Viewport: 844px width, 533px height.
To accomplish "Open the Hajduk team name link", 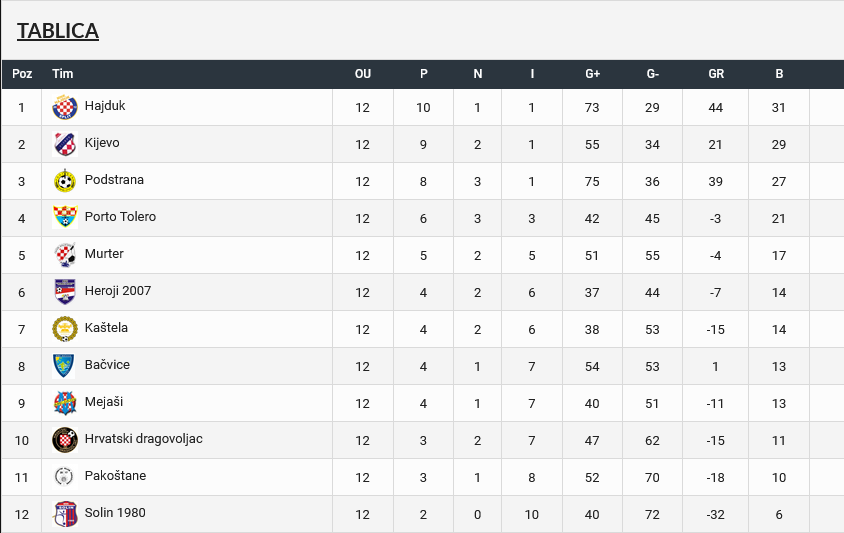I will coord(105,106).
